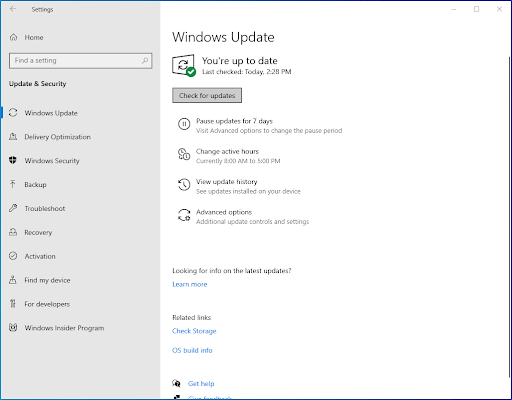
Task: Click 'Looking for info on the latest updates?'
Action: tap(232, 271)
